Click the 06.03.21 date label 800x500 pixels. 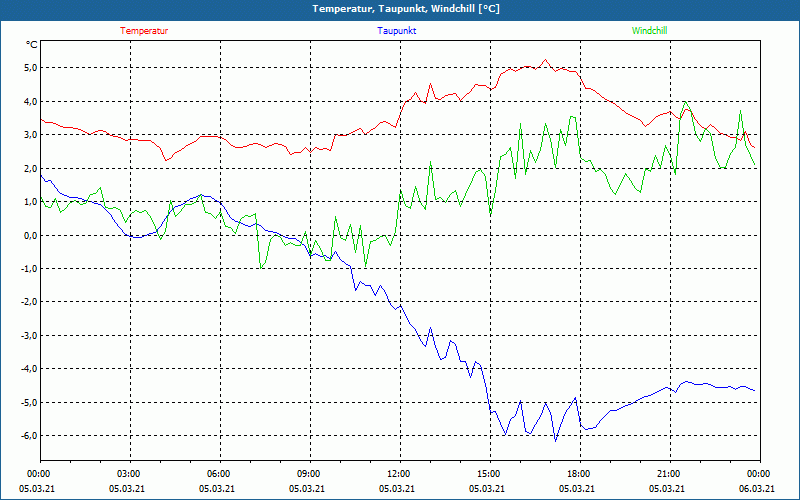pyautogui.click(x=757, y=488)
